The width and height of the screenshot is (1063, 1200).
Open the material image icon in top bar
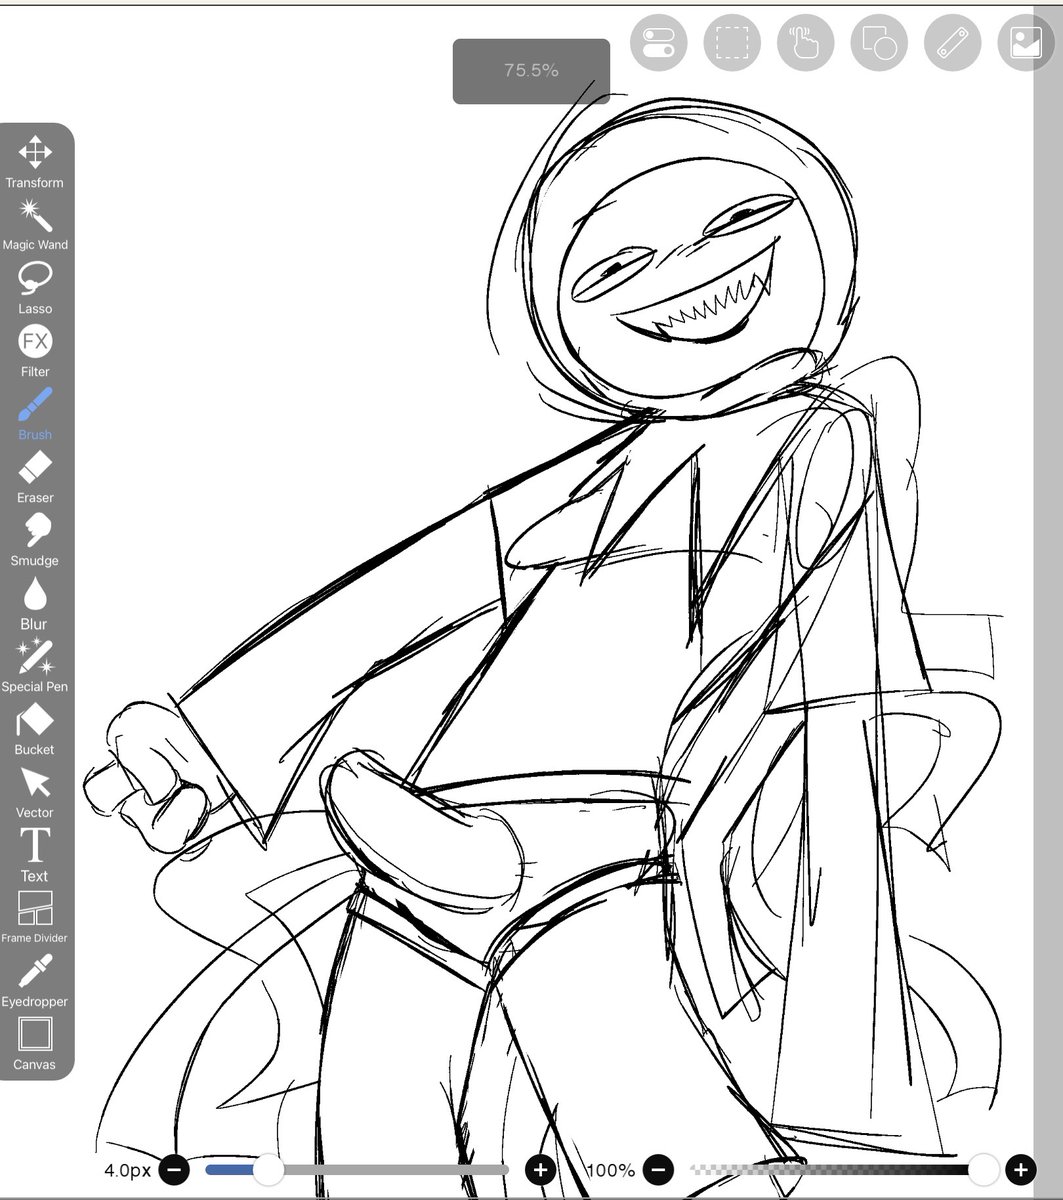tap(1024, 43)
